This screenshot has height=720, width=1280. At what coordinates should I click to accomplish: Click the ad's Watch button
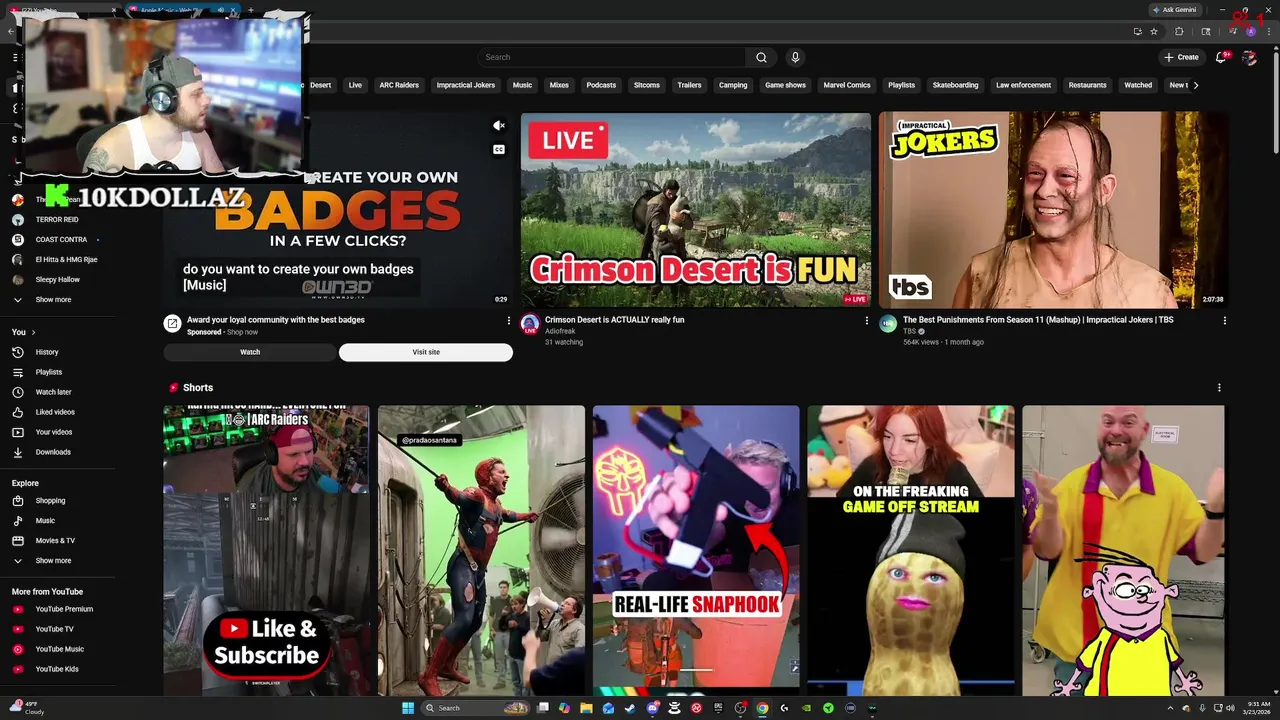coord(250,352)
